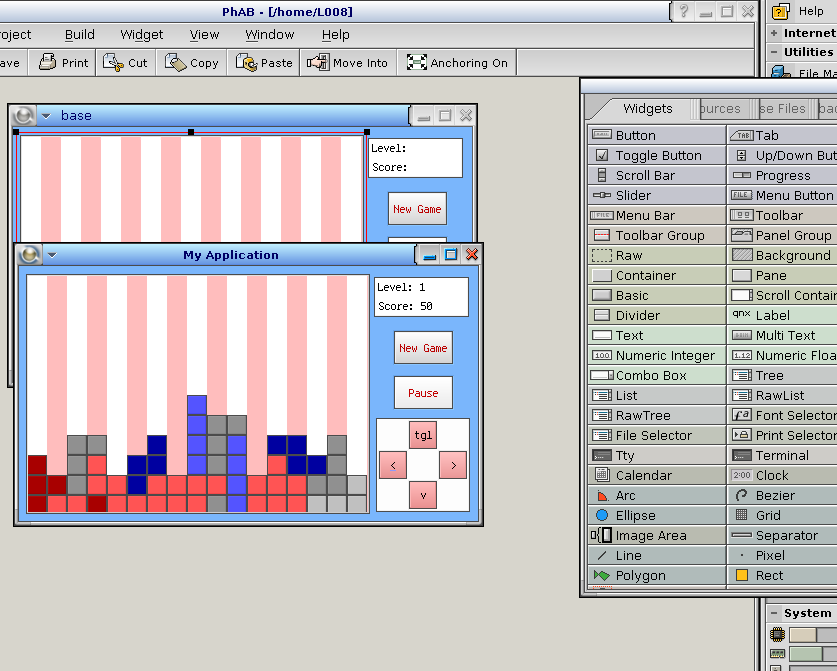Viewport: 837px width, 671px height.
Task: Open the base window menu arrow
Action: tap(46, 116)
